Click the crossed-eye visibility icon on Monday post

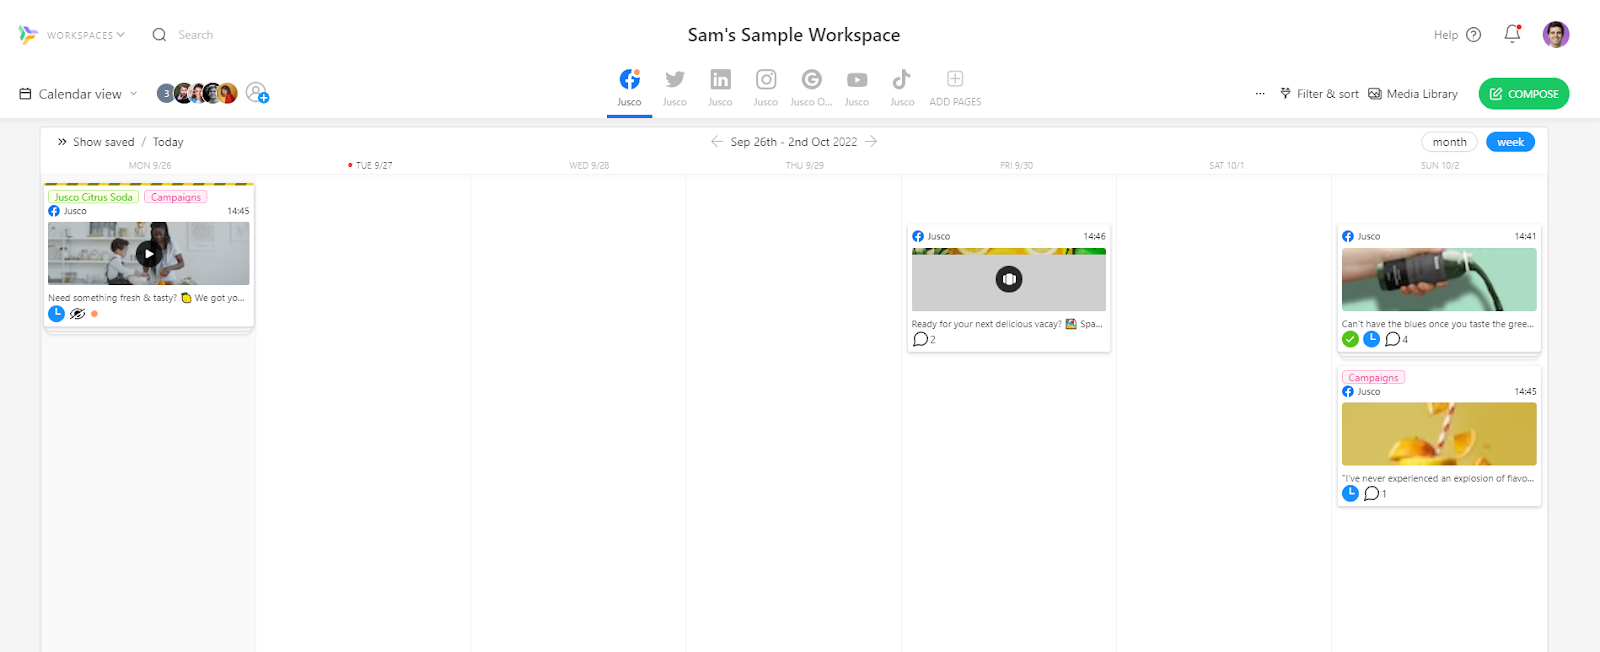[x=77, y=314]
